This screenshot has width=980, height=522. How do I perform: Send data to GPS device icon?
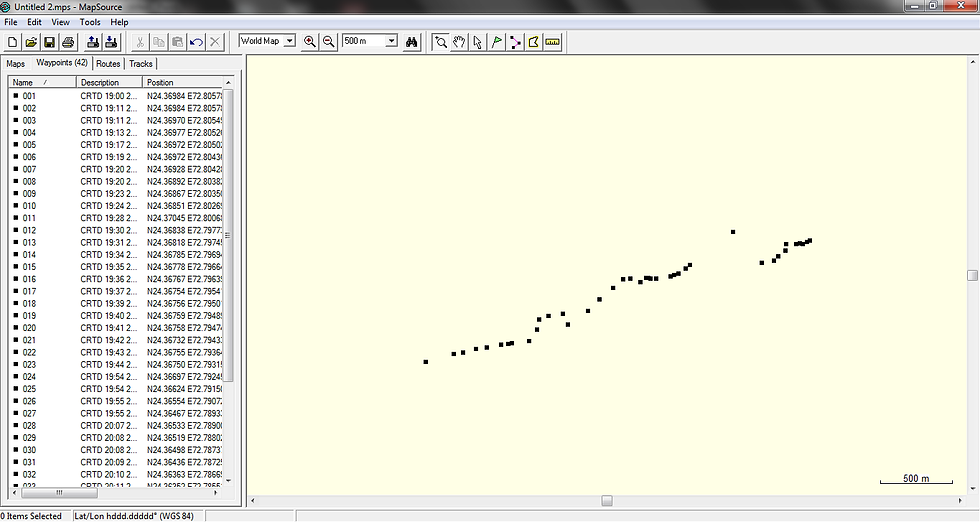point(92,42)
